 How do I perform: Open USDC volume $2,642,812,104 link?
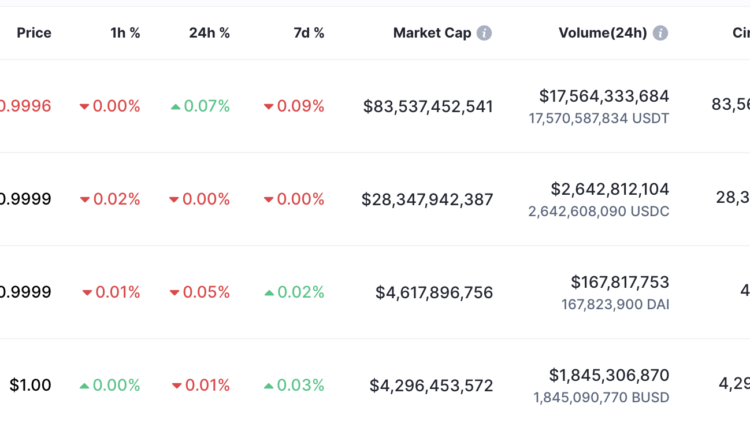point(610,189)
